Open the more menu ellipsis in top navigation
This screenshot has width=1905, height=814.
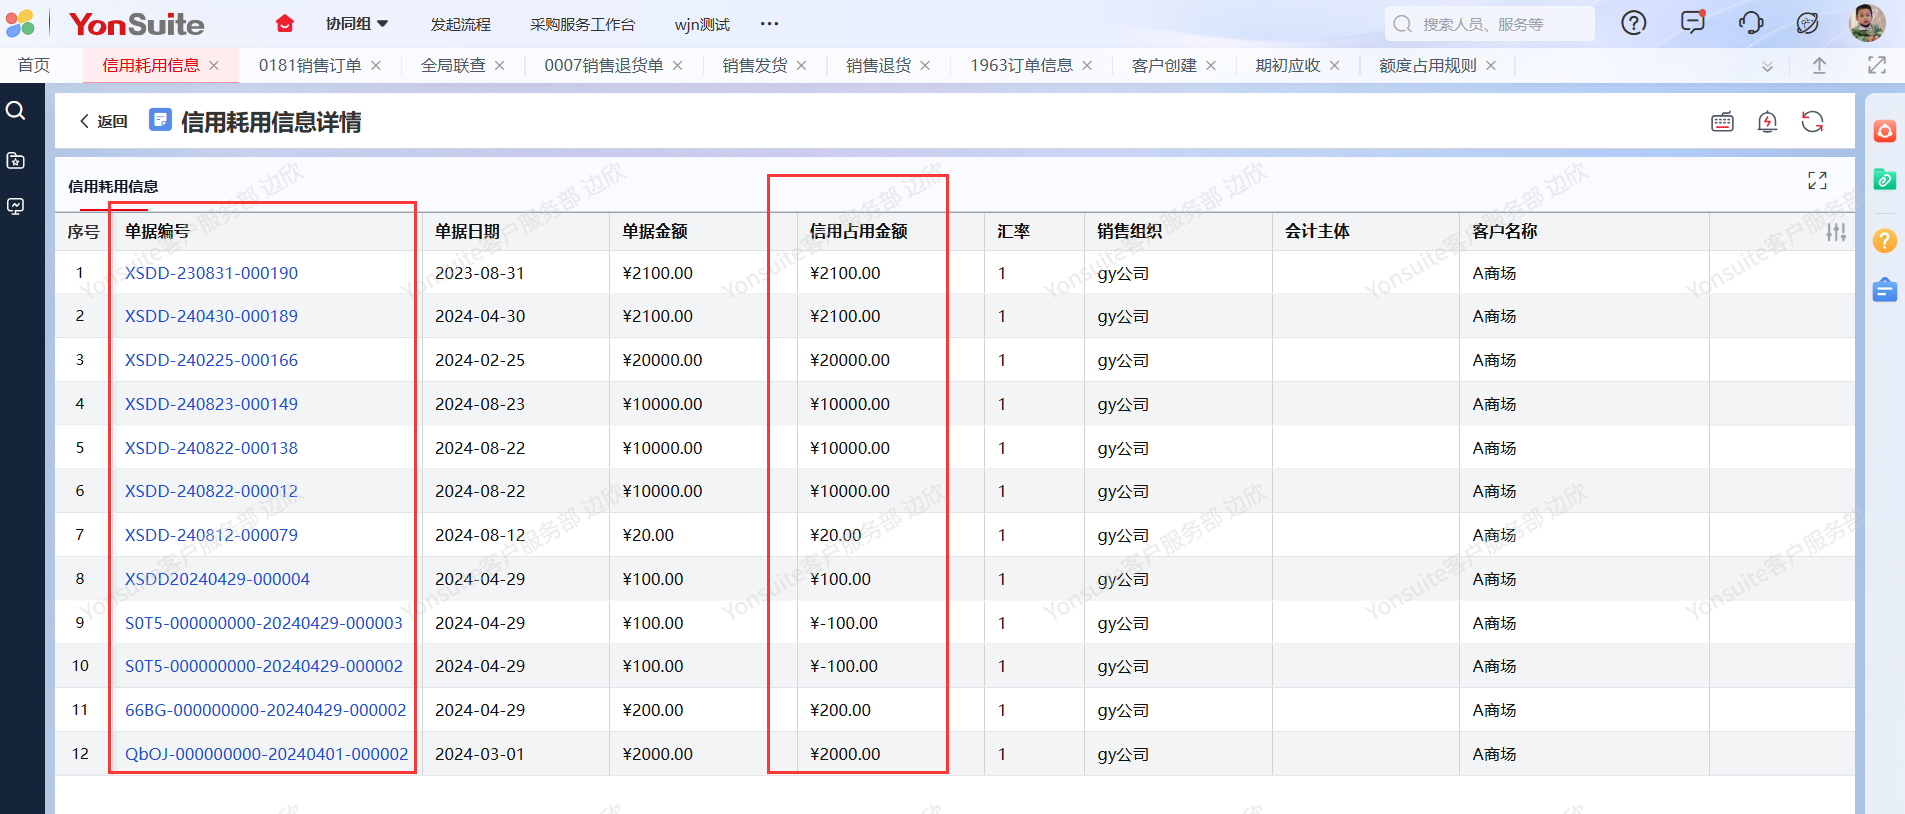point(769,24)
